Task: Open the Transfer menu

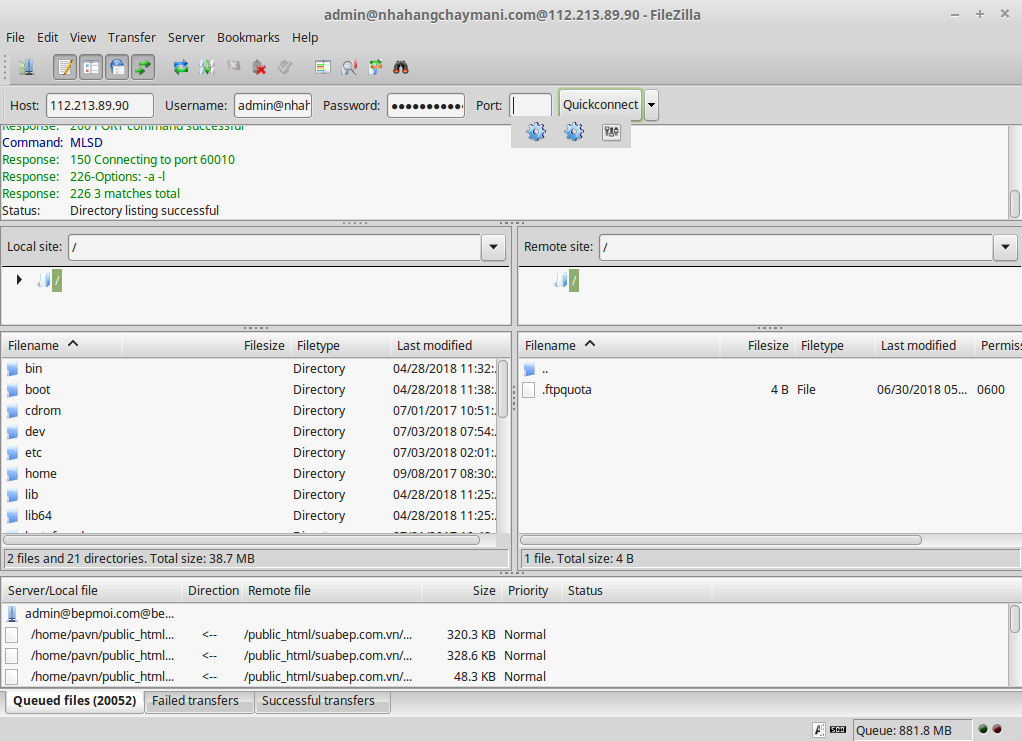Action: coord(132,38)
